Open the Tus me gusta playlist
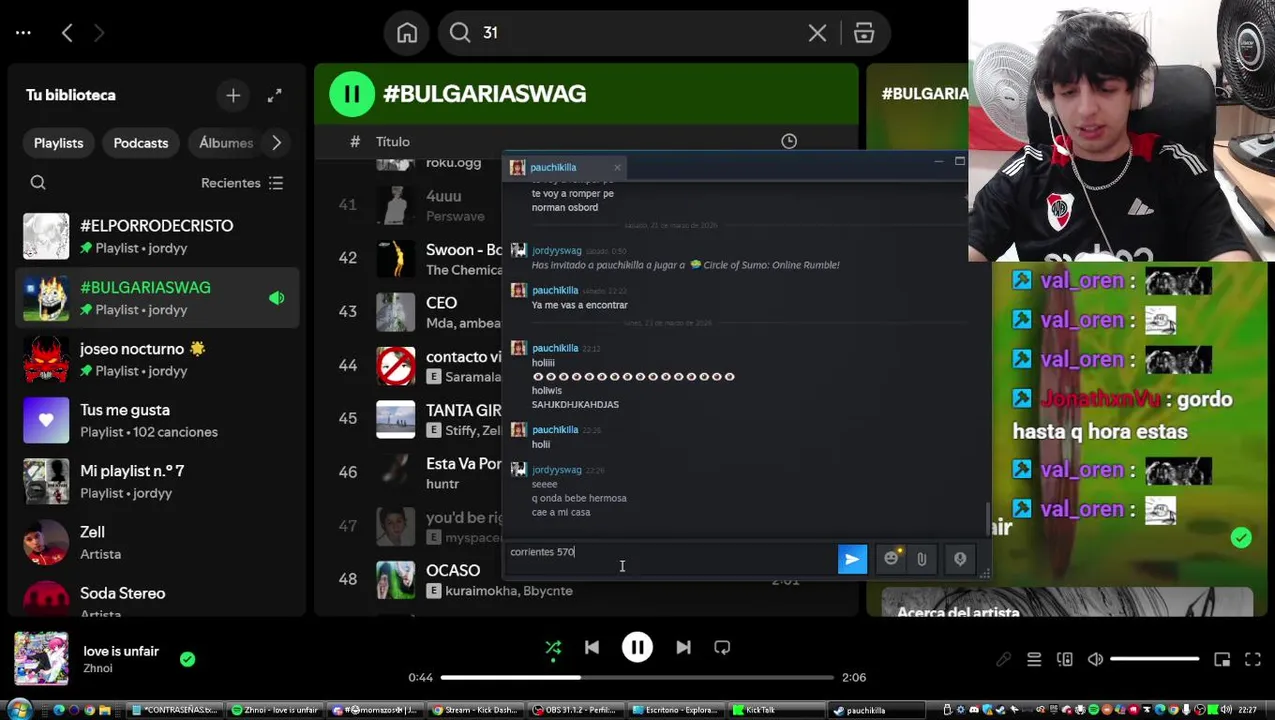Image resolution: width=1275 pixels, height=720 pixels. [157, 421]
